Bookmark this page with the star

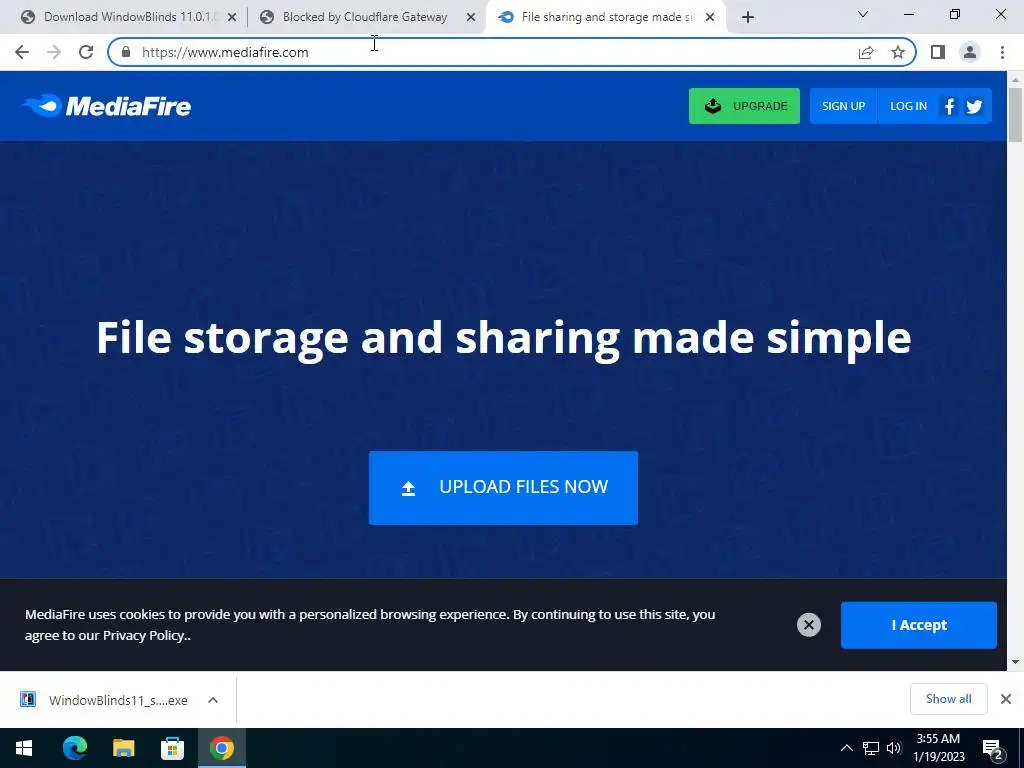point(898,52)
